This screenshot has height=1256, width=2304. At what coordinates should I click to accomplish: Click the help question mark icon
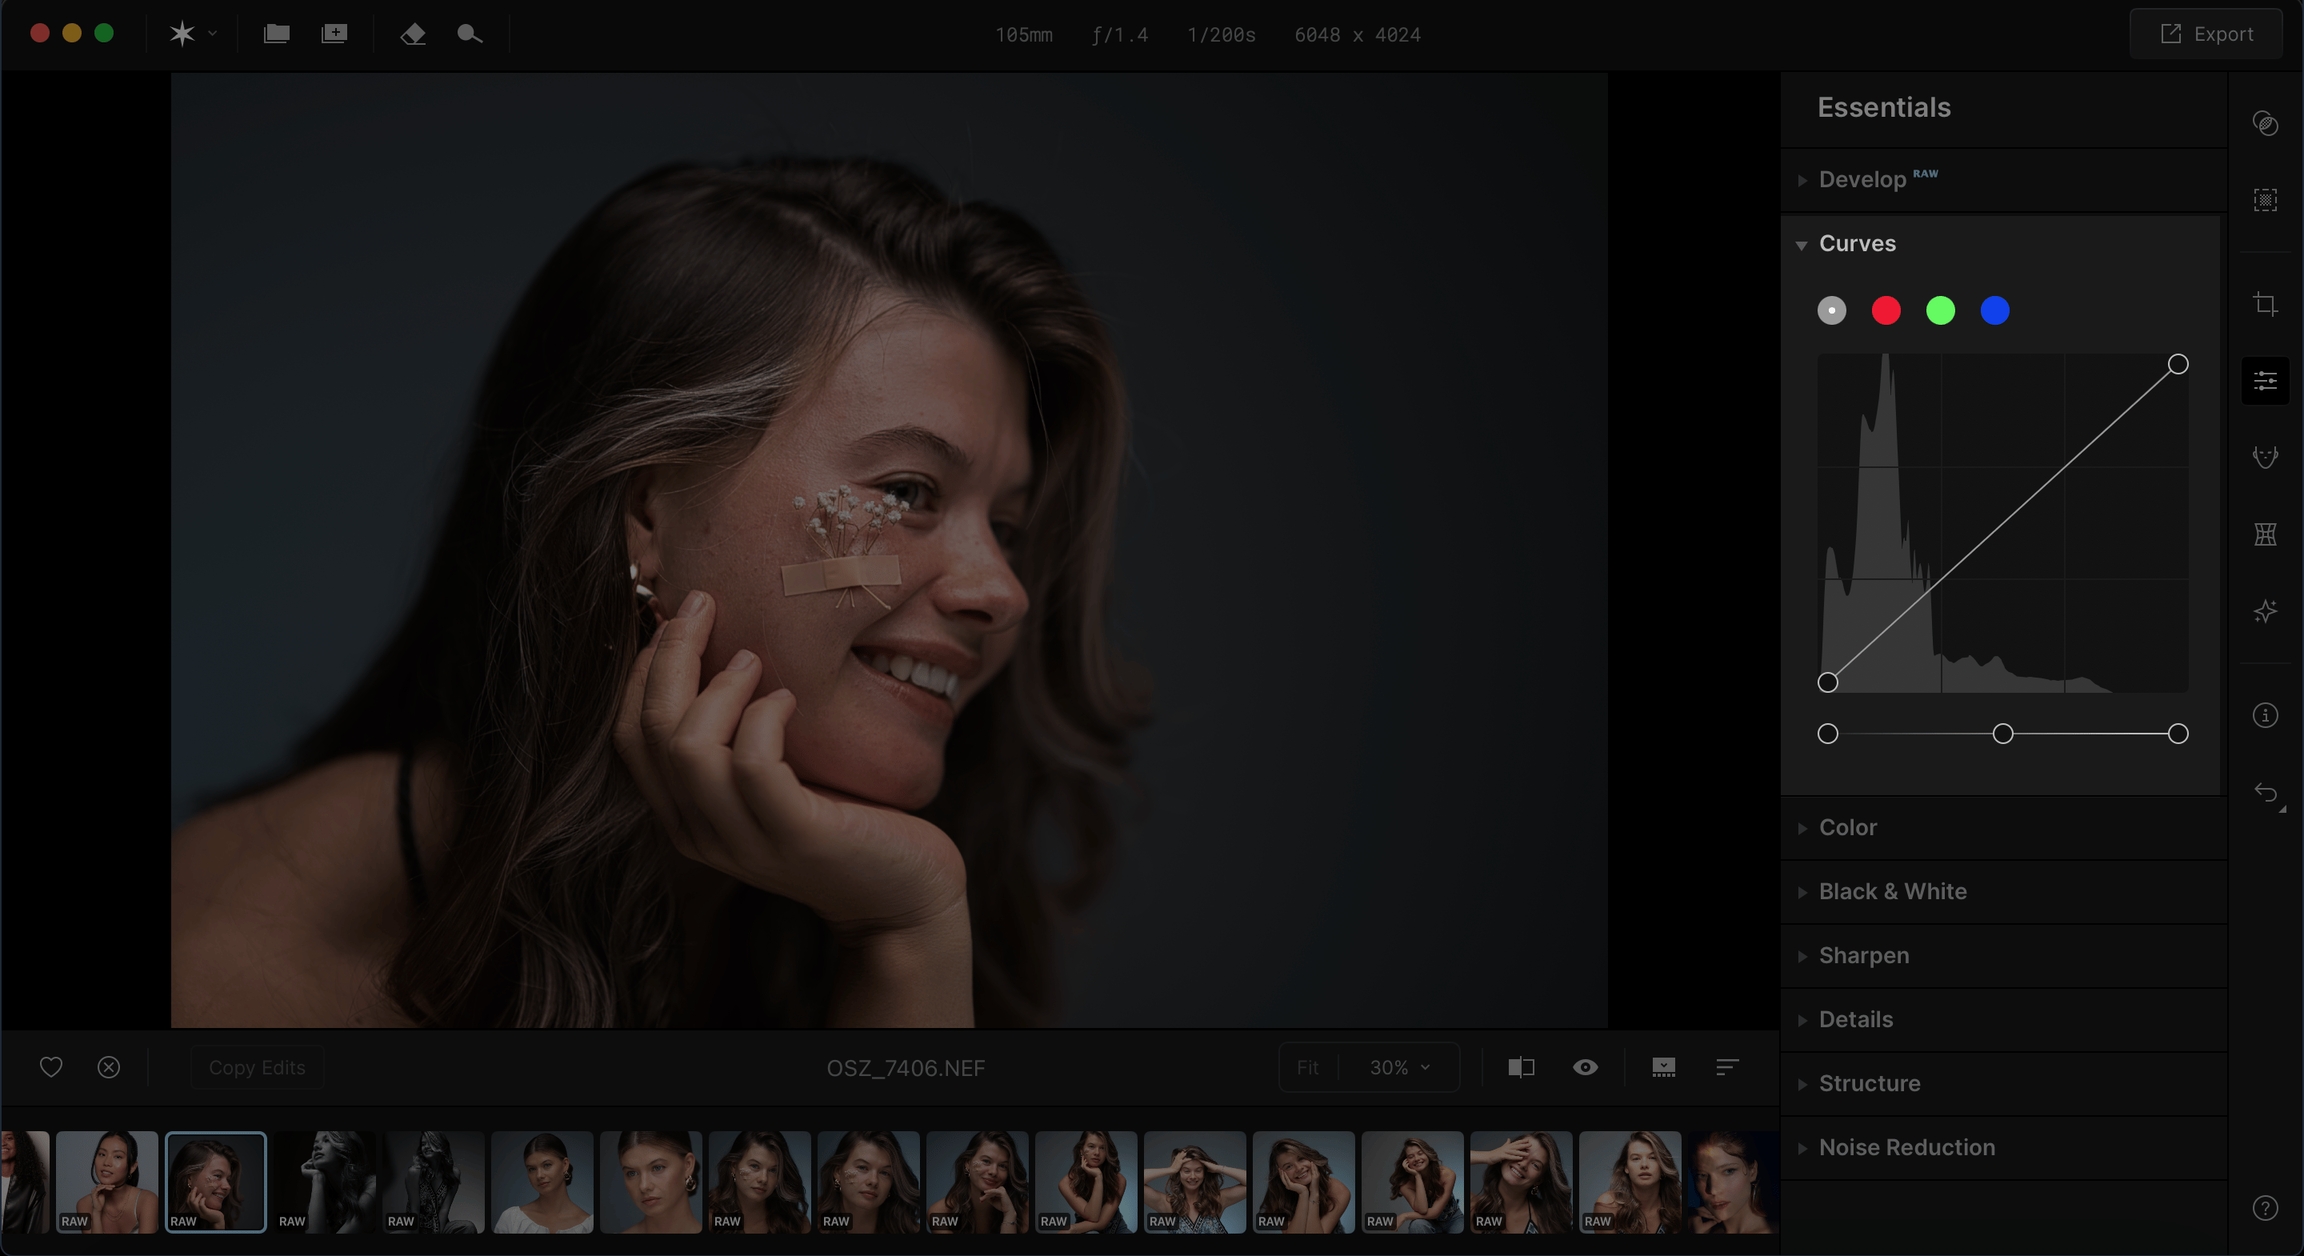[2265, 1208]
